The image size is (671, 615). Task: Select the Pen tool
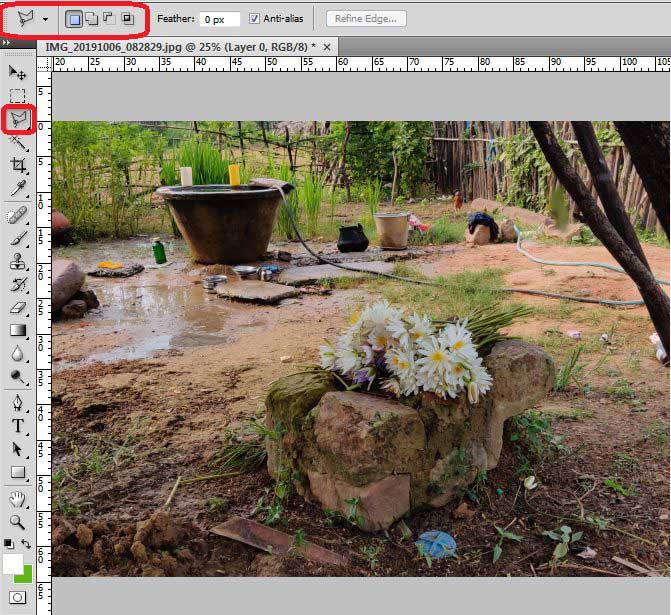coord(18,403)
